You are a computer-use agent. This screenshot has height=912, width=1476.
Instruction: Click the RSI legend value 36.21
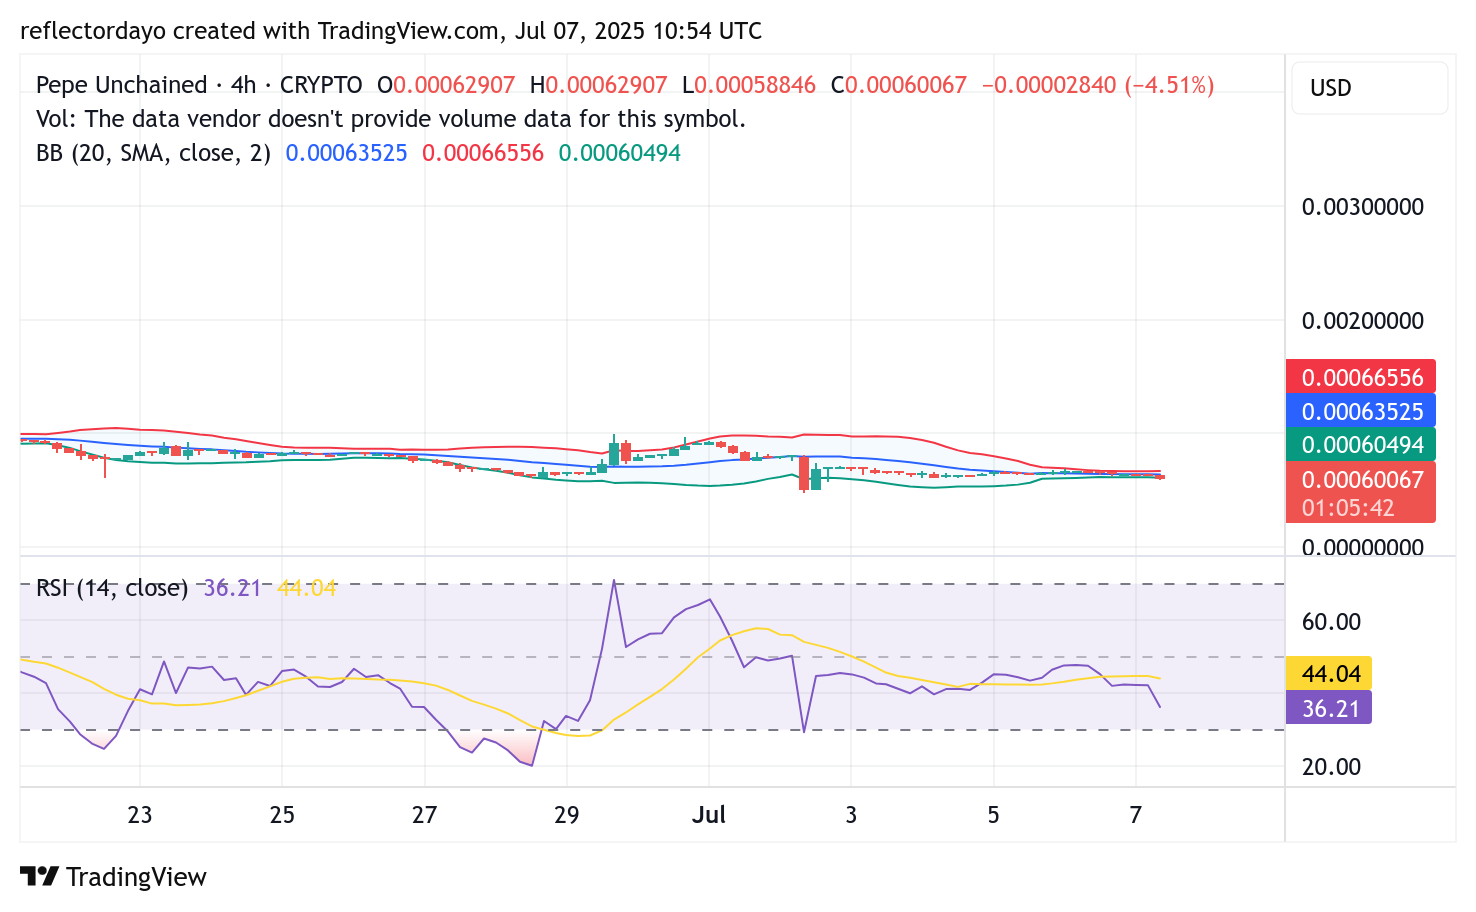(232, 588)
